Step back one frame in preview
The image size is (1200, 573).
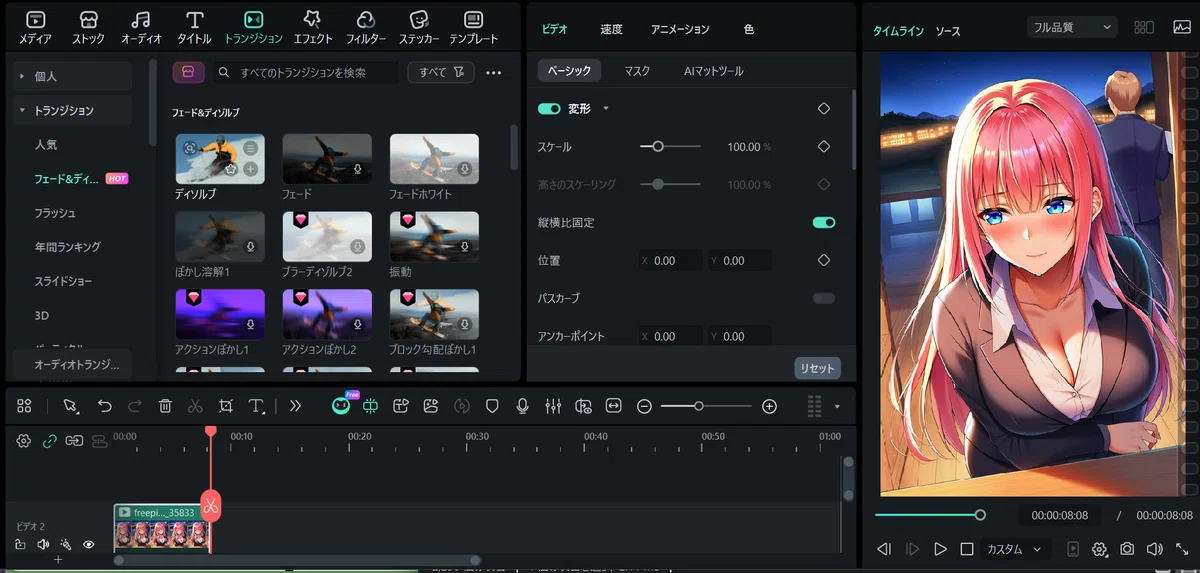(884, 549)
